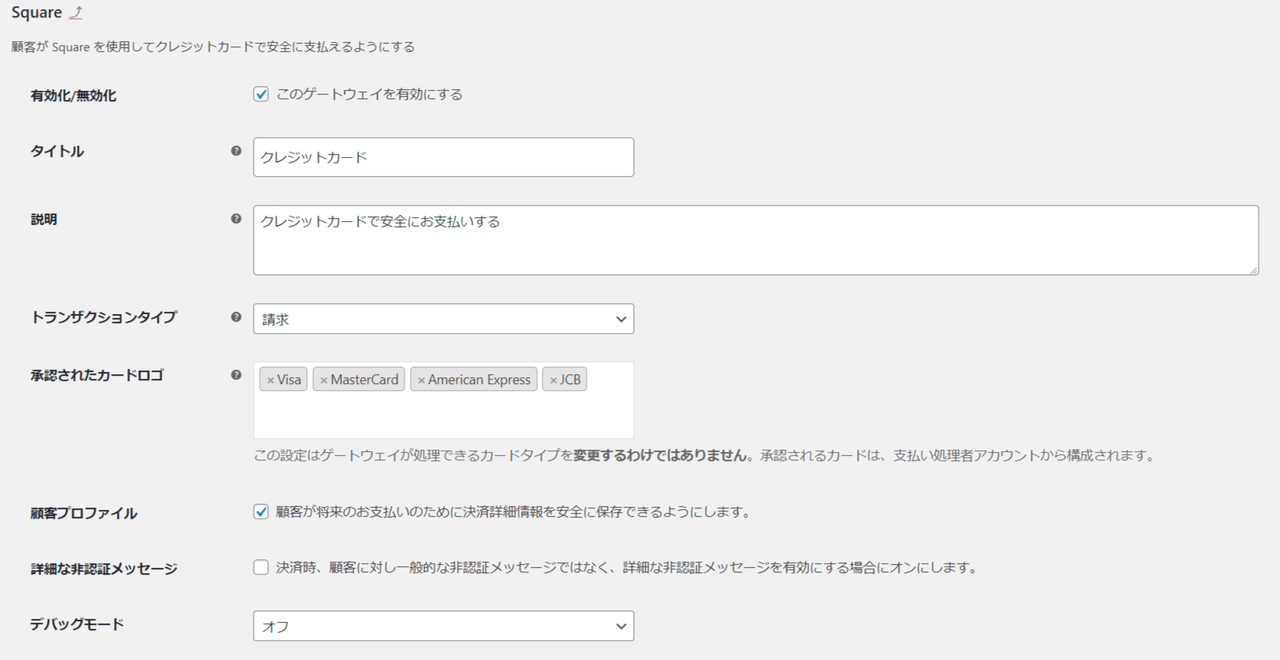Click the タイトル text field
Image resolution: width=1280 pixels, height=660 pixels.
click(443, 157)
